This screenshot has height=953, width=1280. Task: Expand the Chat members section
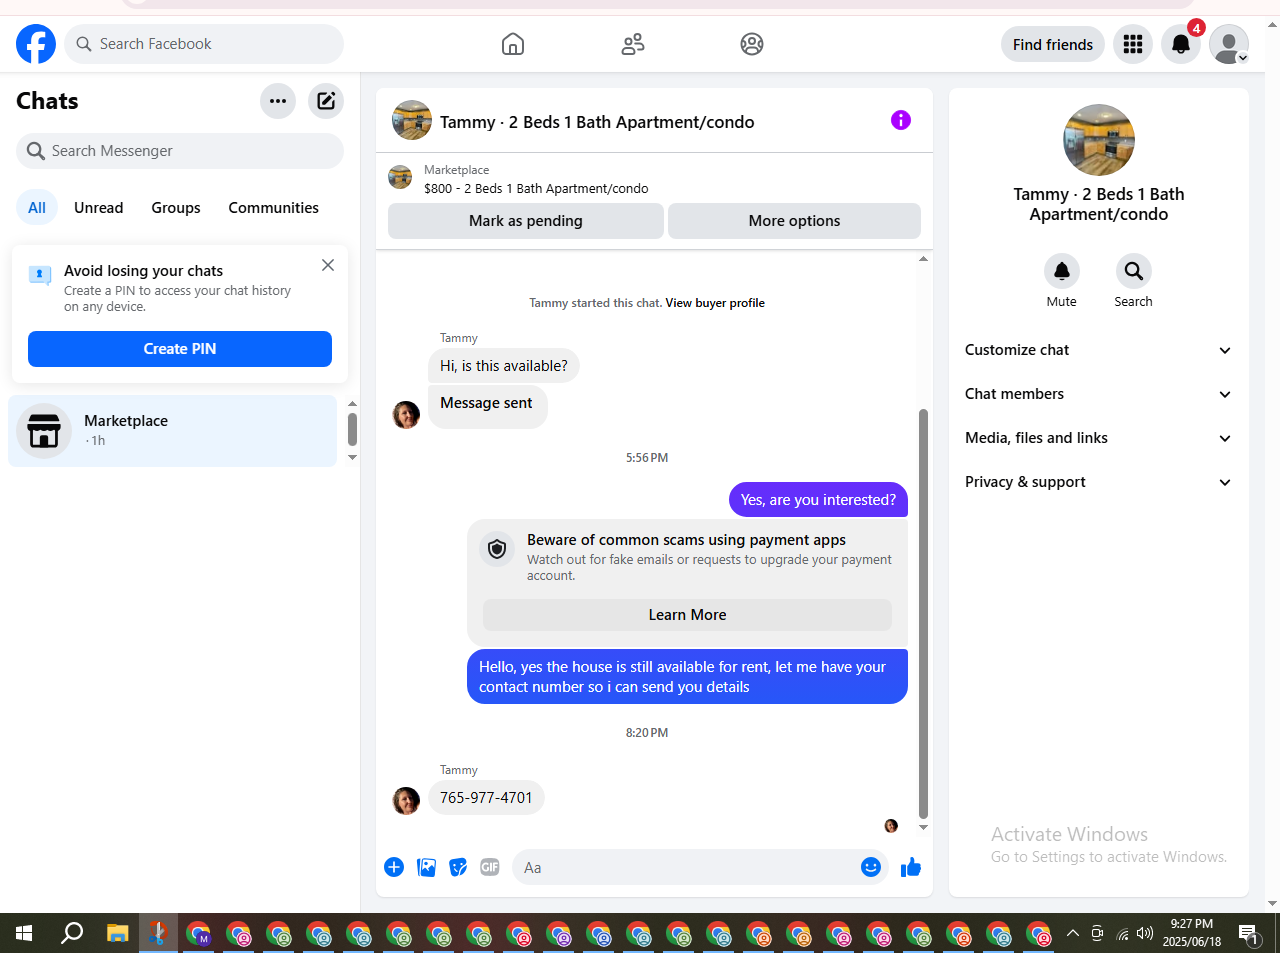pos(1099,394)
